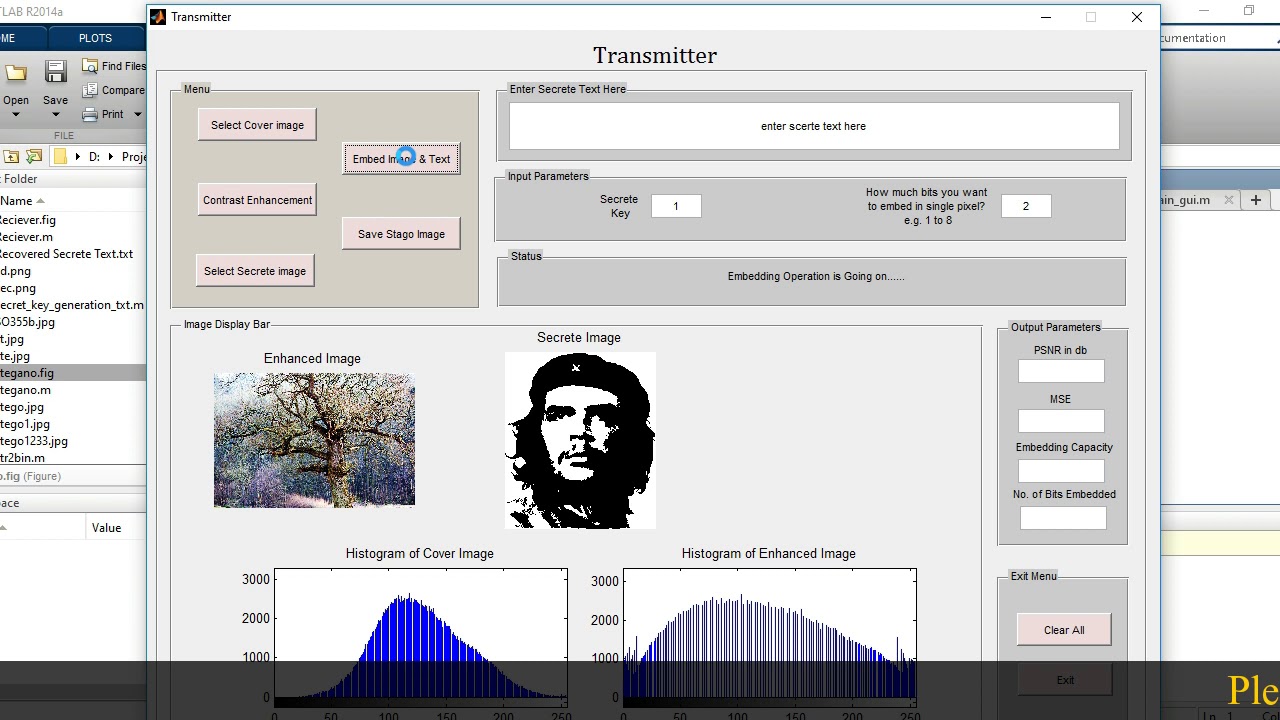Click the Clear All button

pos(1064,630)
